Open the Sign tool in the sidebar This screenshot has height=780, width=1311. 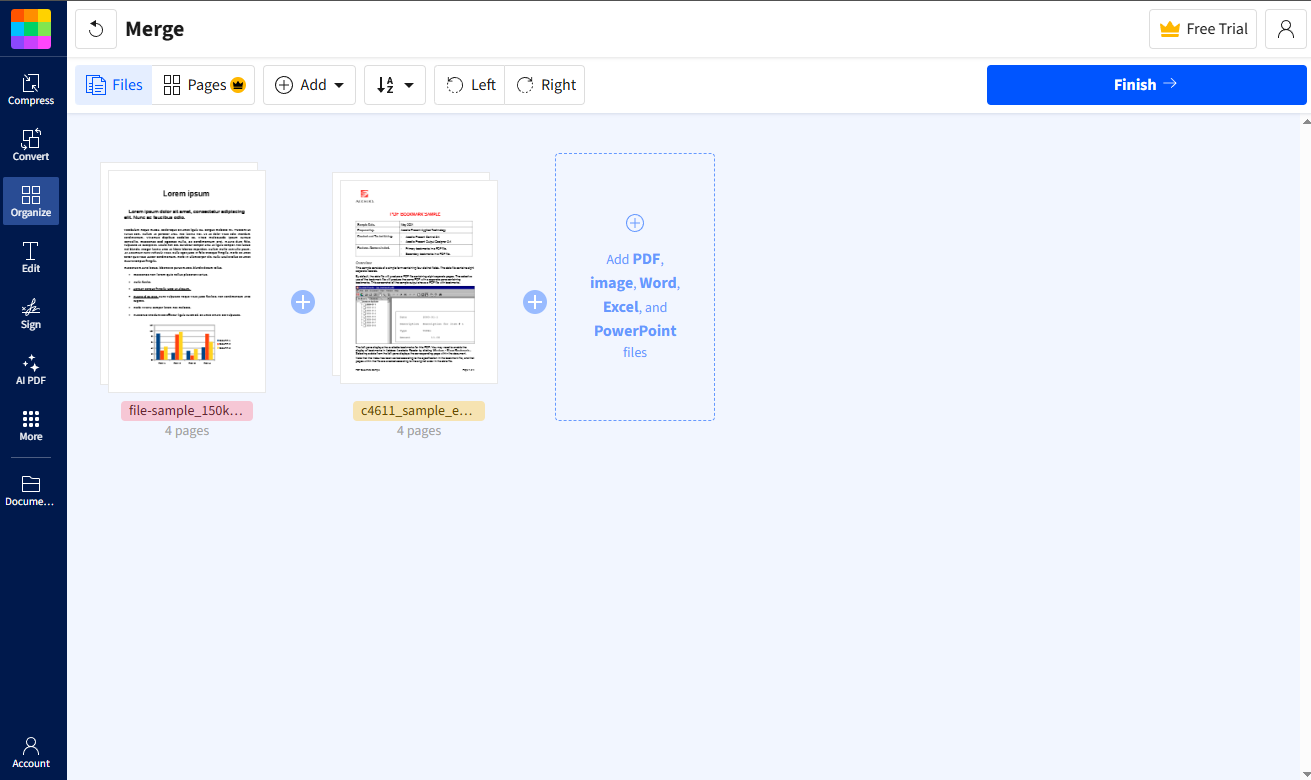[x=31, y=312]
